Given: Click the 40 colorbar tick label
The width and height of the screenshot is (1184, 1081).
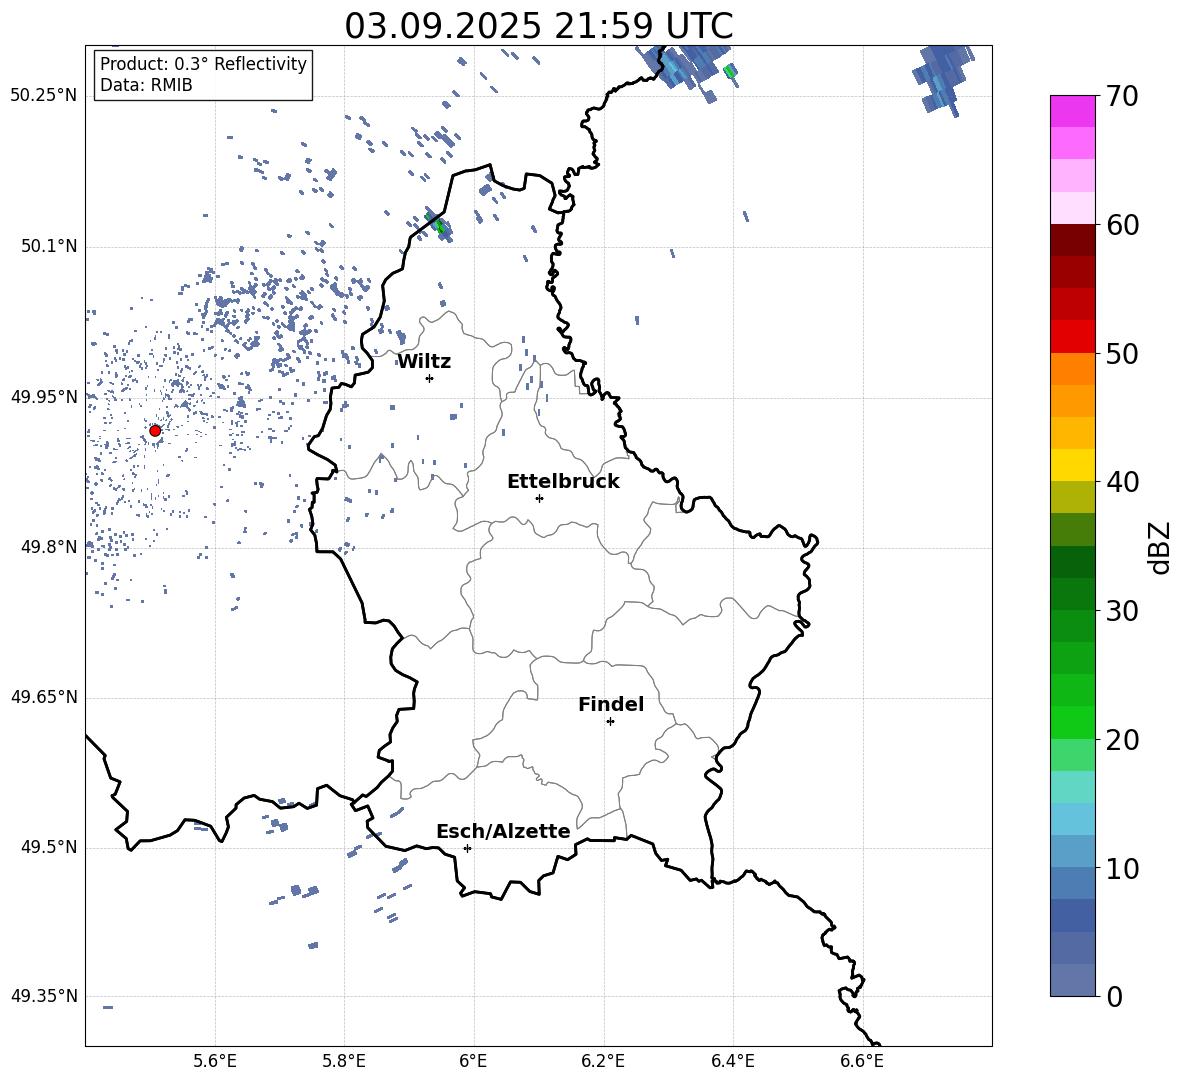Looking at the screenshot, I should (1122, 482).
